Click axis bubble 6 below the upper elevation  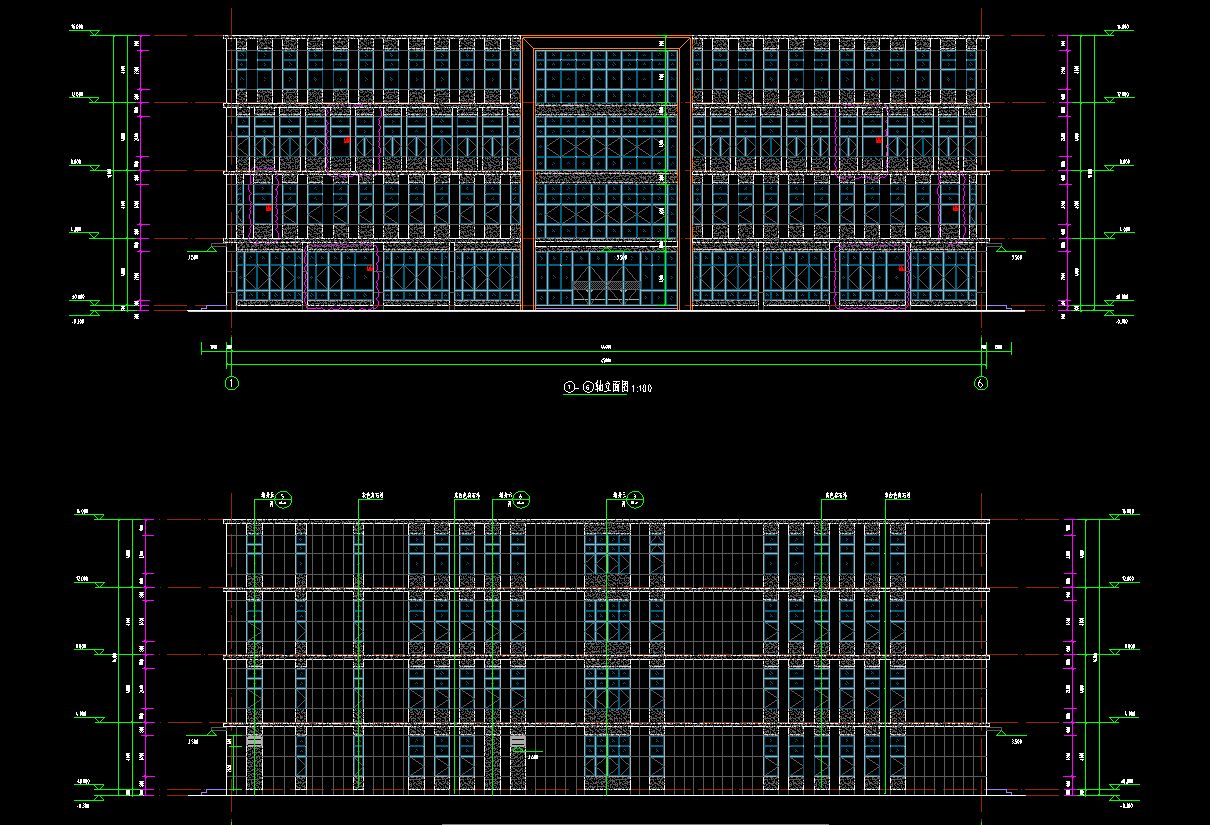click(x=981, y=383)
